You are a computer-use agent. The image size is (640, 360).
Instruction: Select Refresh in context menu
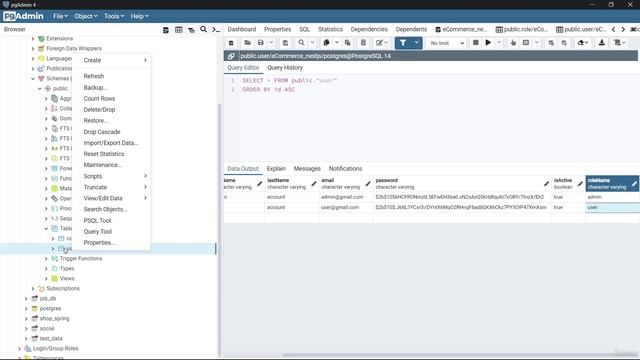[93, 76]
